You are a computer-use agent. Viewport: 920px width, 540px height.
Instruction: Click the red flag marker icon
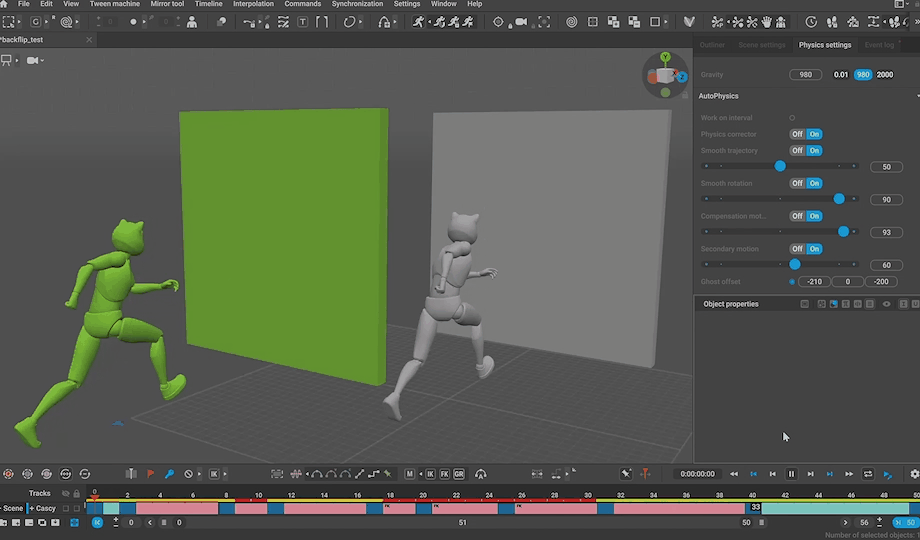151,474
